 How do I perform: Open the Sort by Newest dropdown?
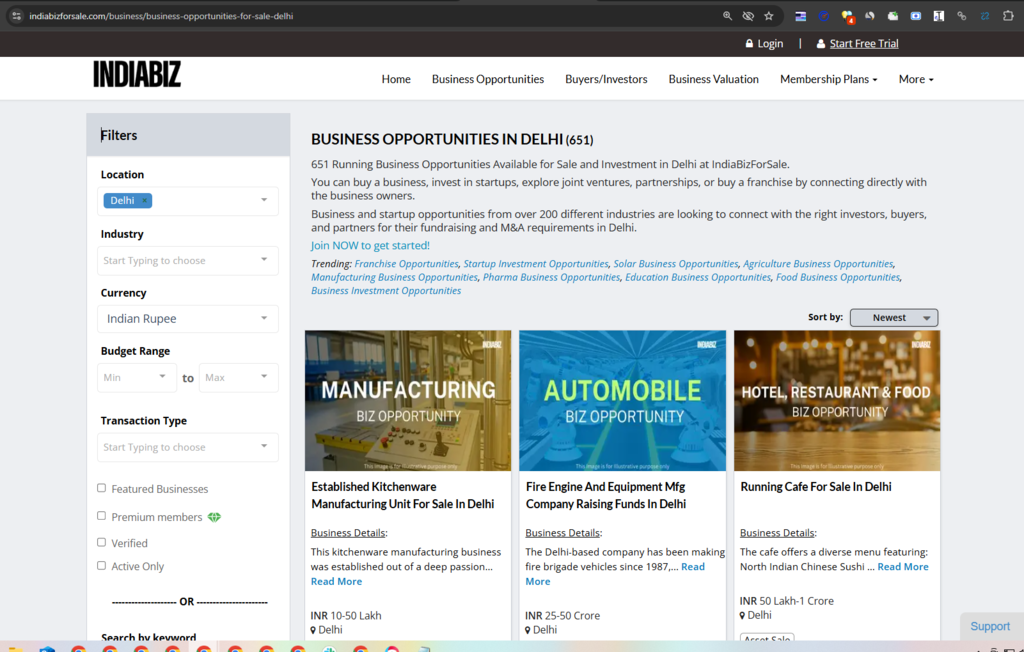point(894,318)
